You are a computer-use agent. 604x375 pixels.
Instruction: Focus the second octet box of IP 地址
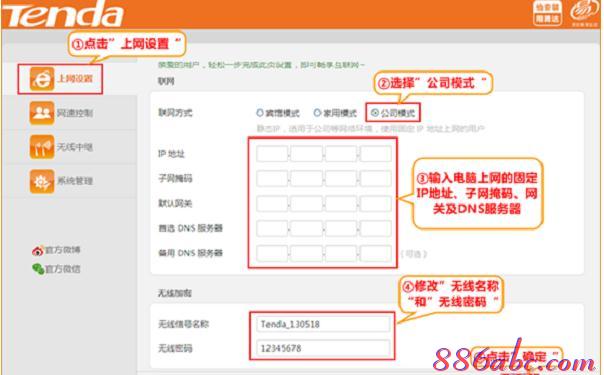pos(307,154)
